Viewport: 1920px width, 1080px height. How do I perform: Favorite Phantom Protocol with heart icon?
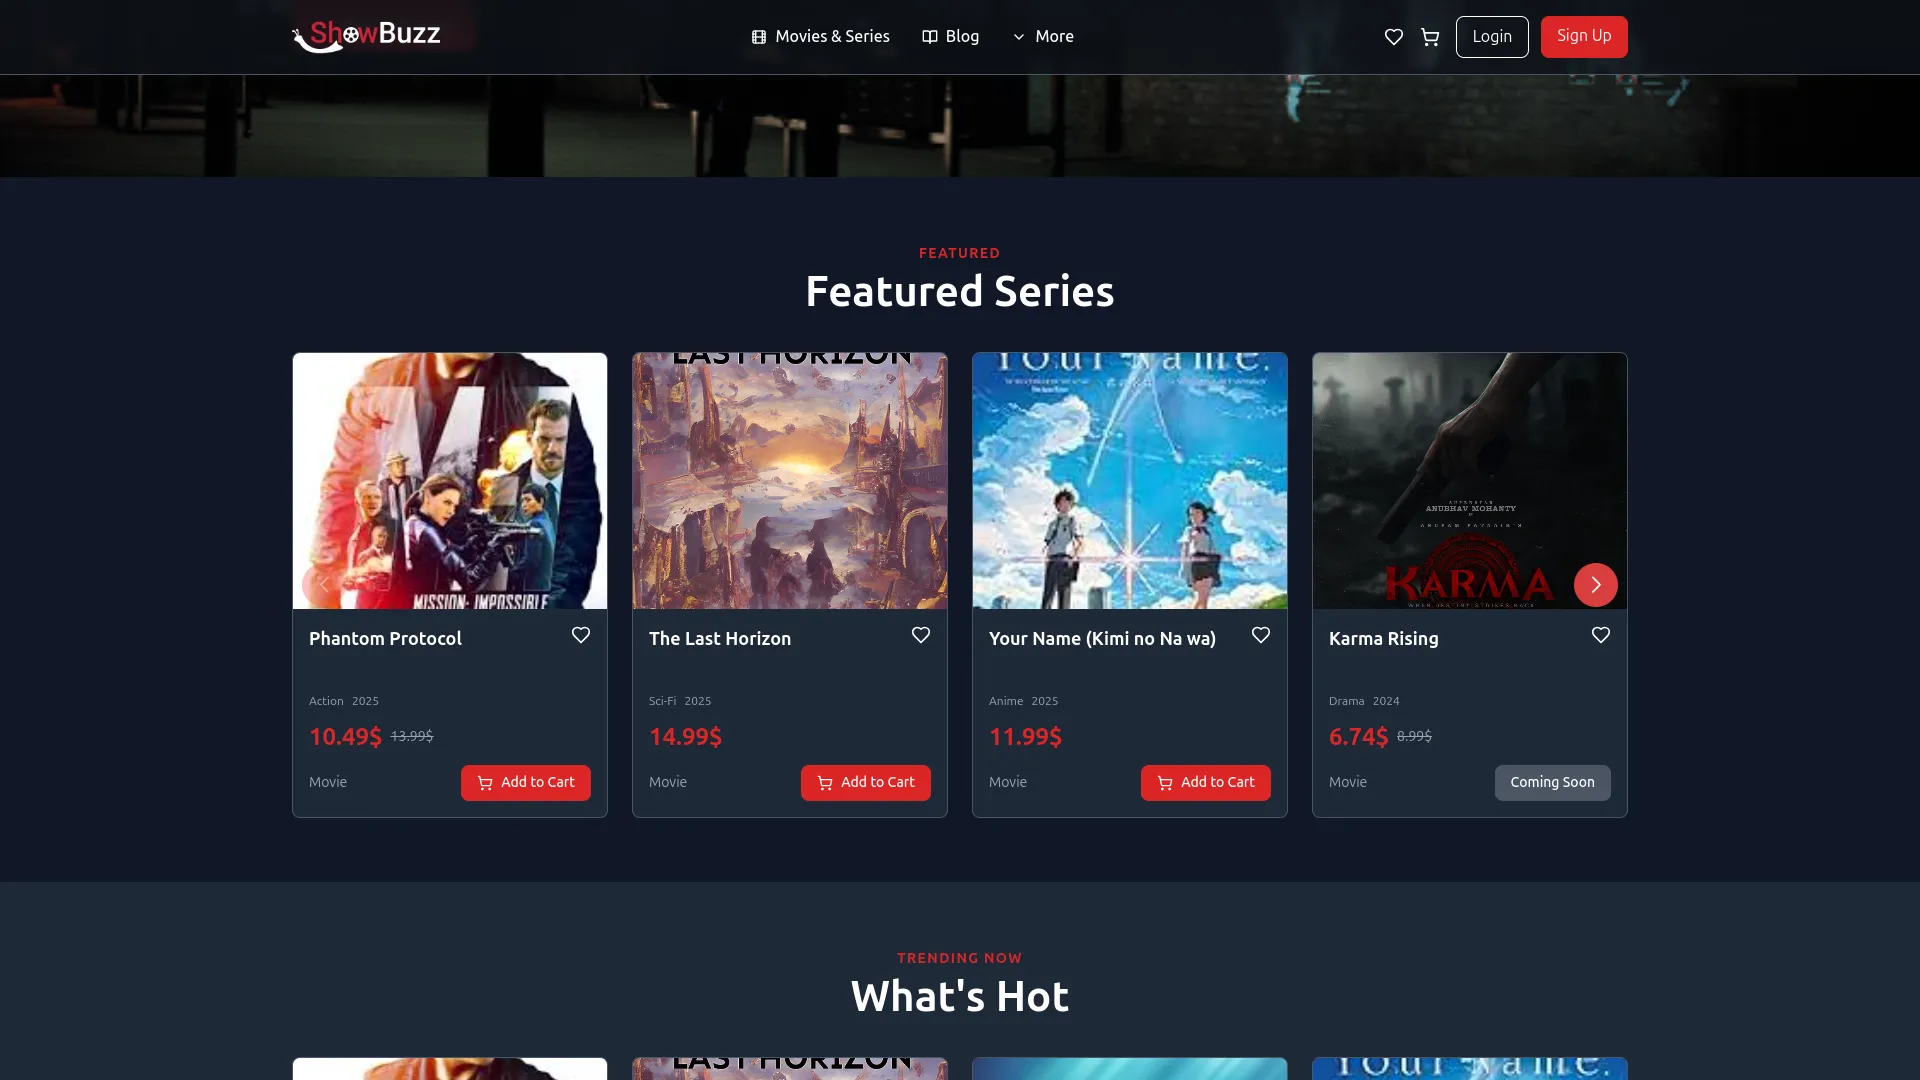pos(581,635)
